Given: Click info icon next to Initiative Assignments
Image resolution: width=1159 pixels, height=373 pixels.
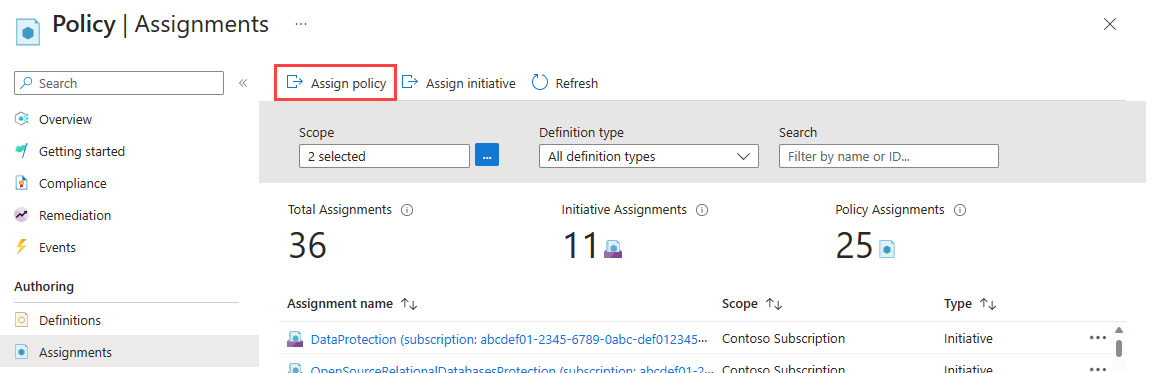Looking at the screenshot, I should coord(702,210).
